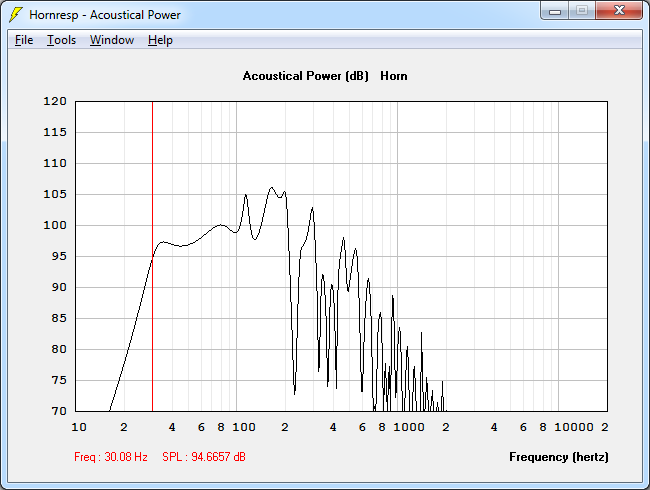Open the Window menu
This screenshot has width=650, height=490.
[112, 40]
